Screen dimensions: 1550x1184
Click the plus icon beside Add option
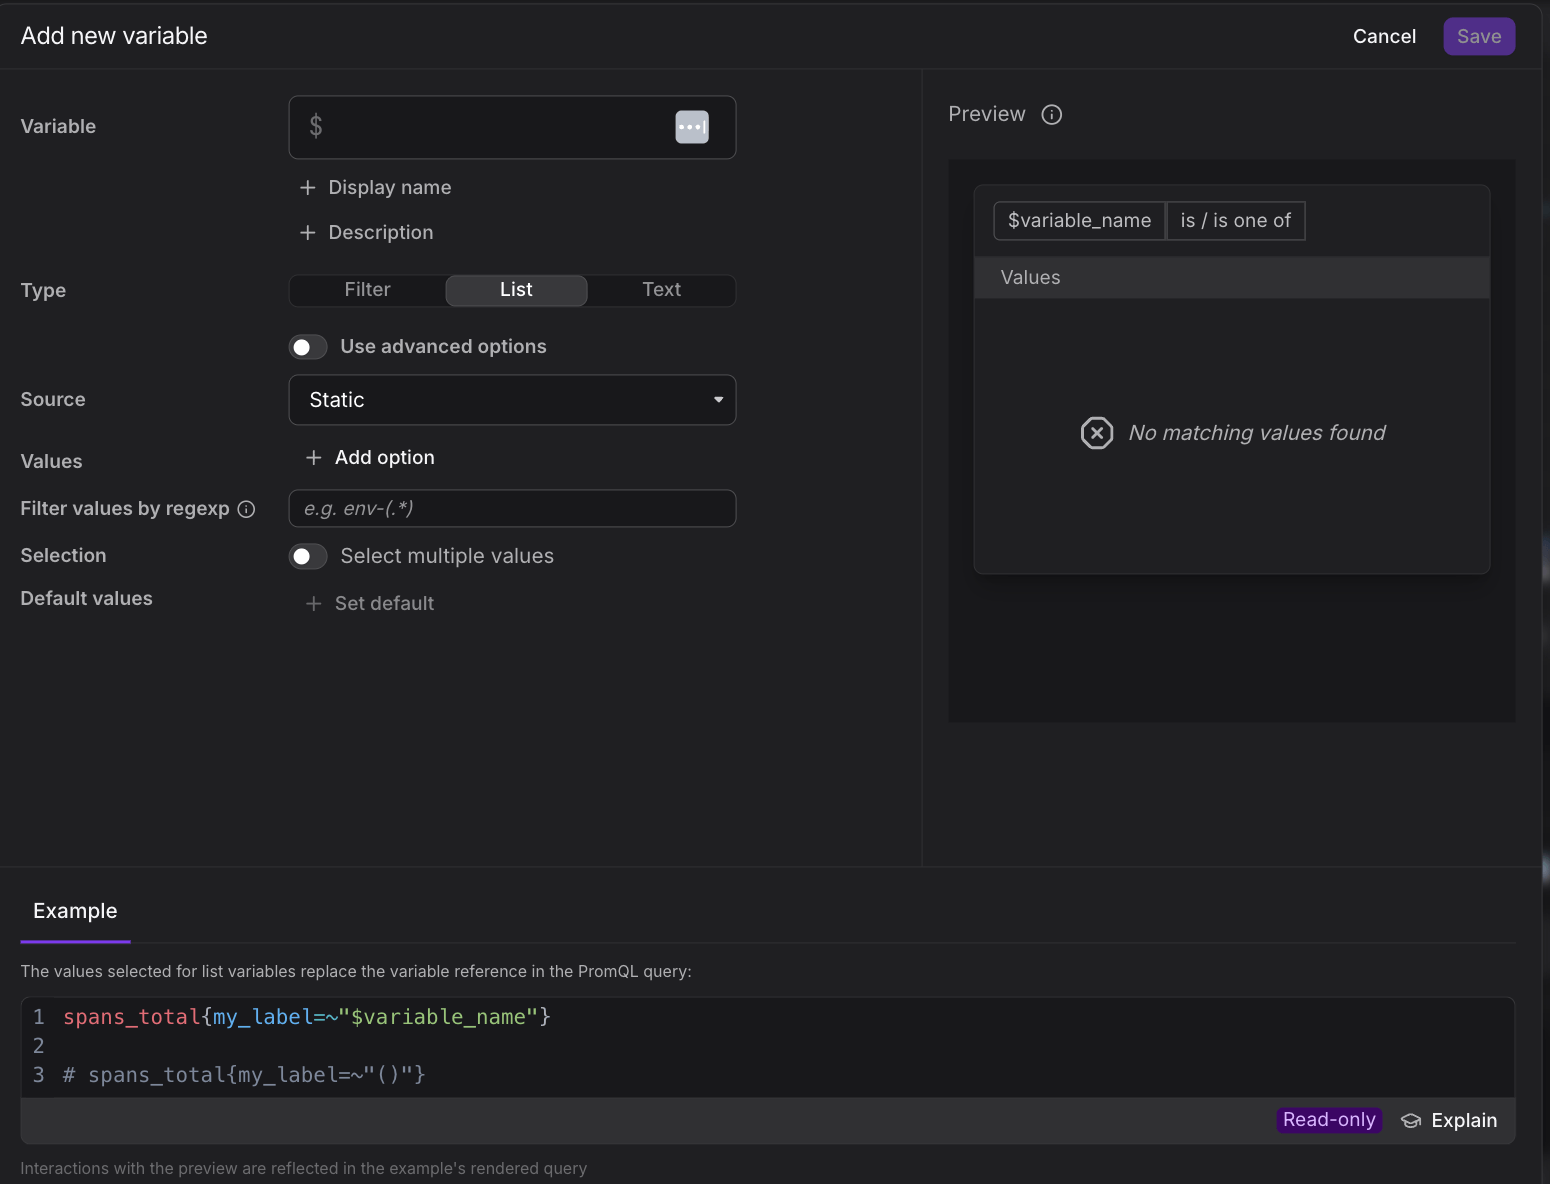(x=314, y=457)
